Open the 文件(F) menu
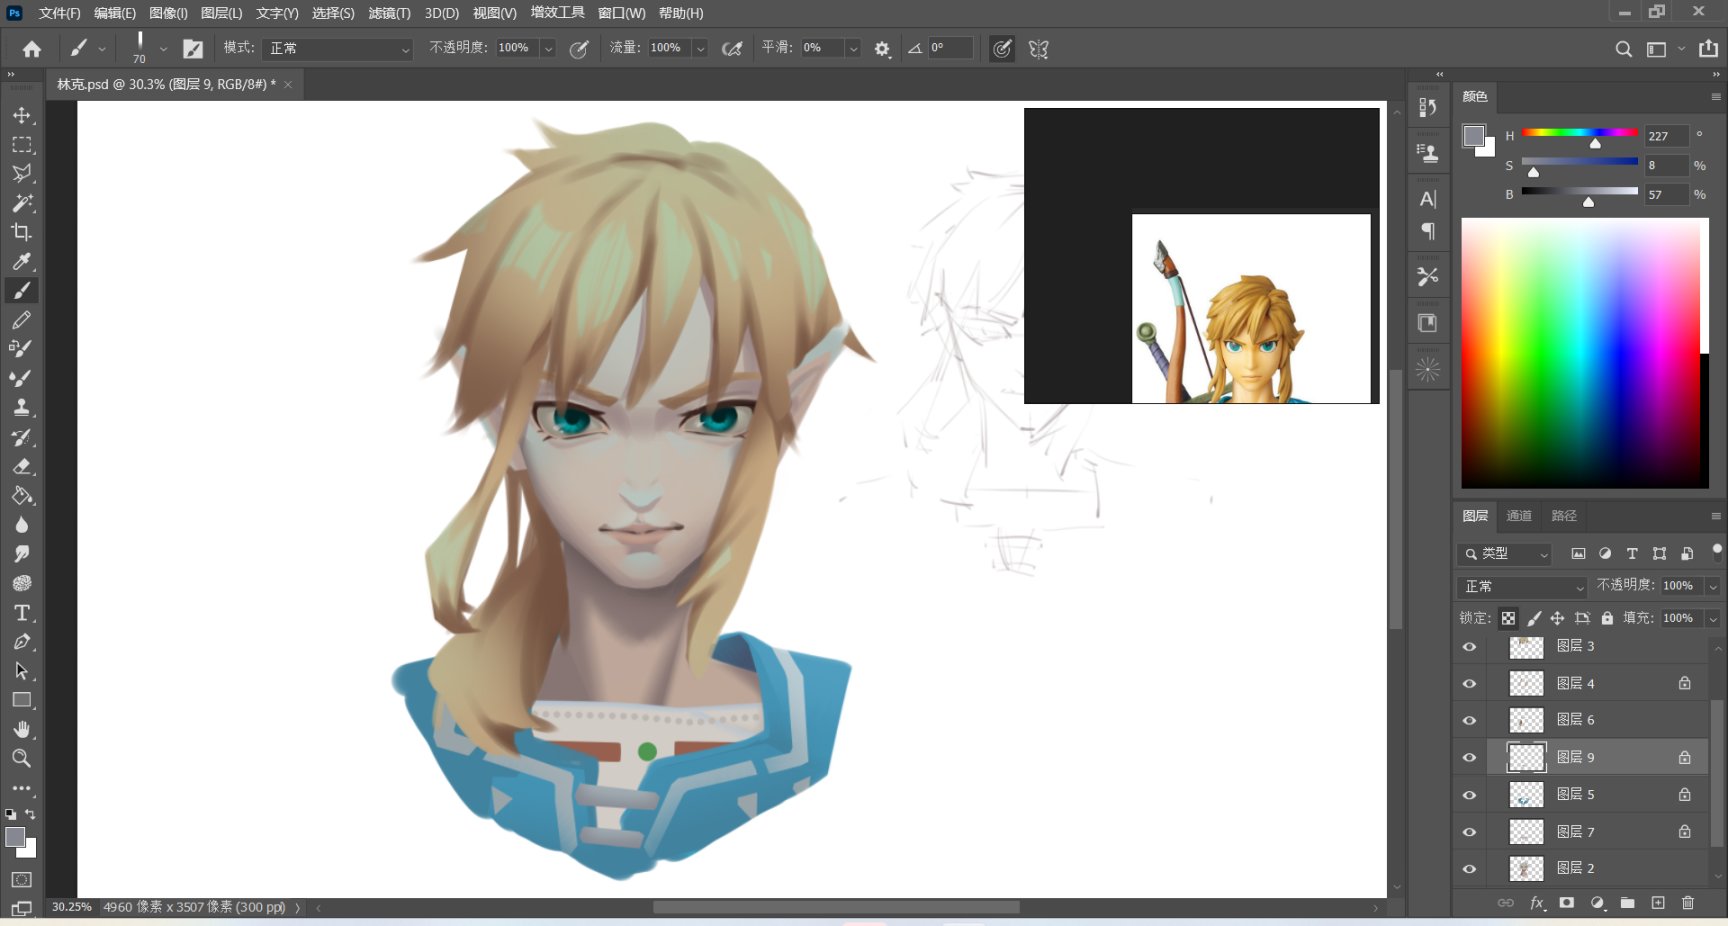The width and height of the screenshot is (1728, 926). coord(59,13)
